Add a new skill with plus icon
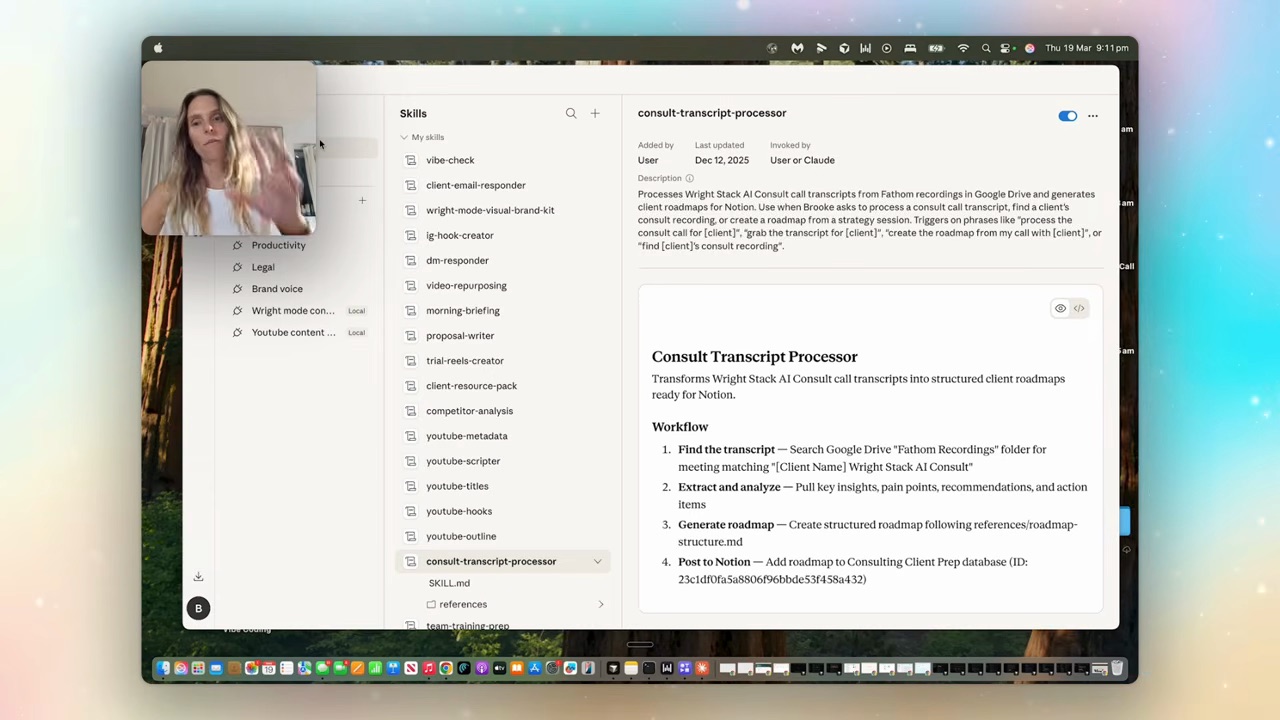The width and height of the screenshot is (1280, 720). tap(595, 114)
